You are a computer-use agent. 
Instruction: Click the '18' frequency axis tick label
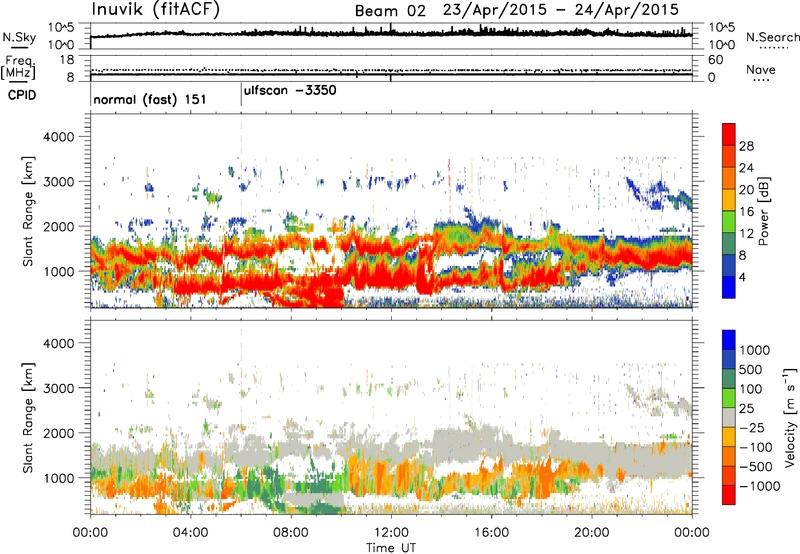tap(66, 60)
